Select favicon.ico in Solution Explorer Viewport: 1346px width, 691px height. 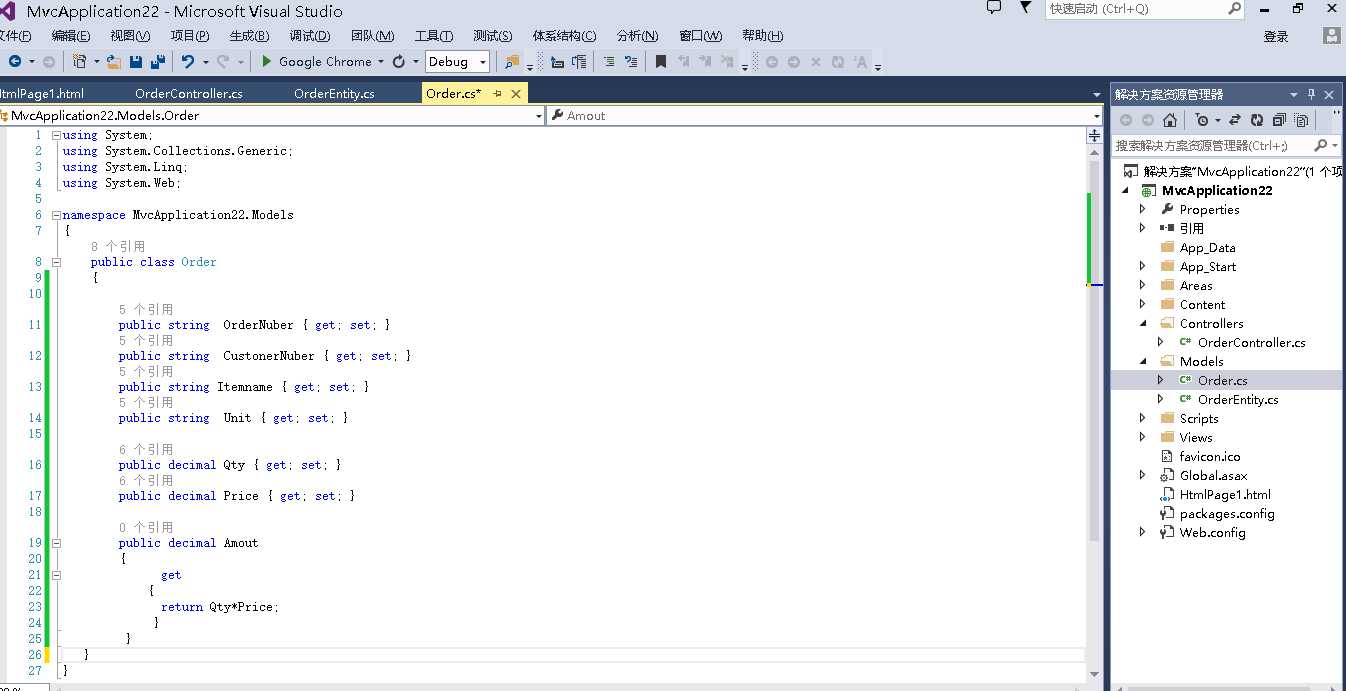(x=1210, y=457)
